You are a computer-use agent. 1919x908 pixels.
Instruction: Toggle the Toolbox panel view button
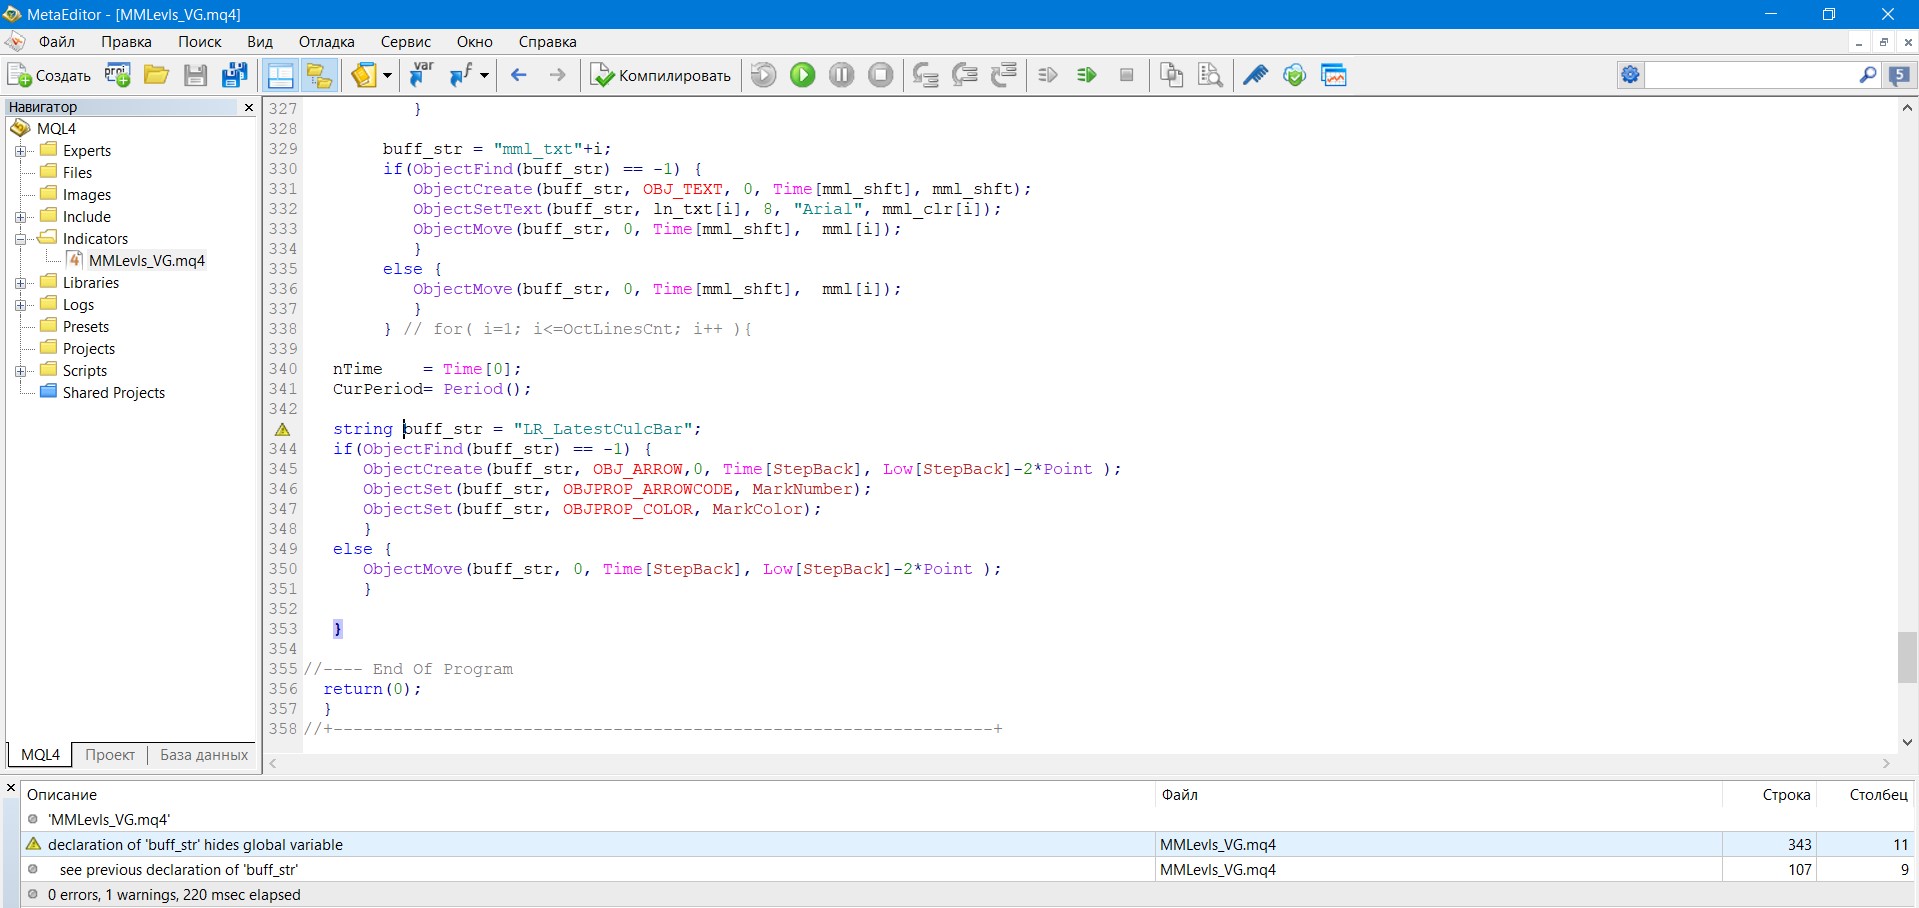tap(281, 75)
